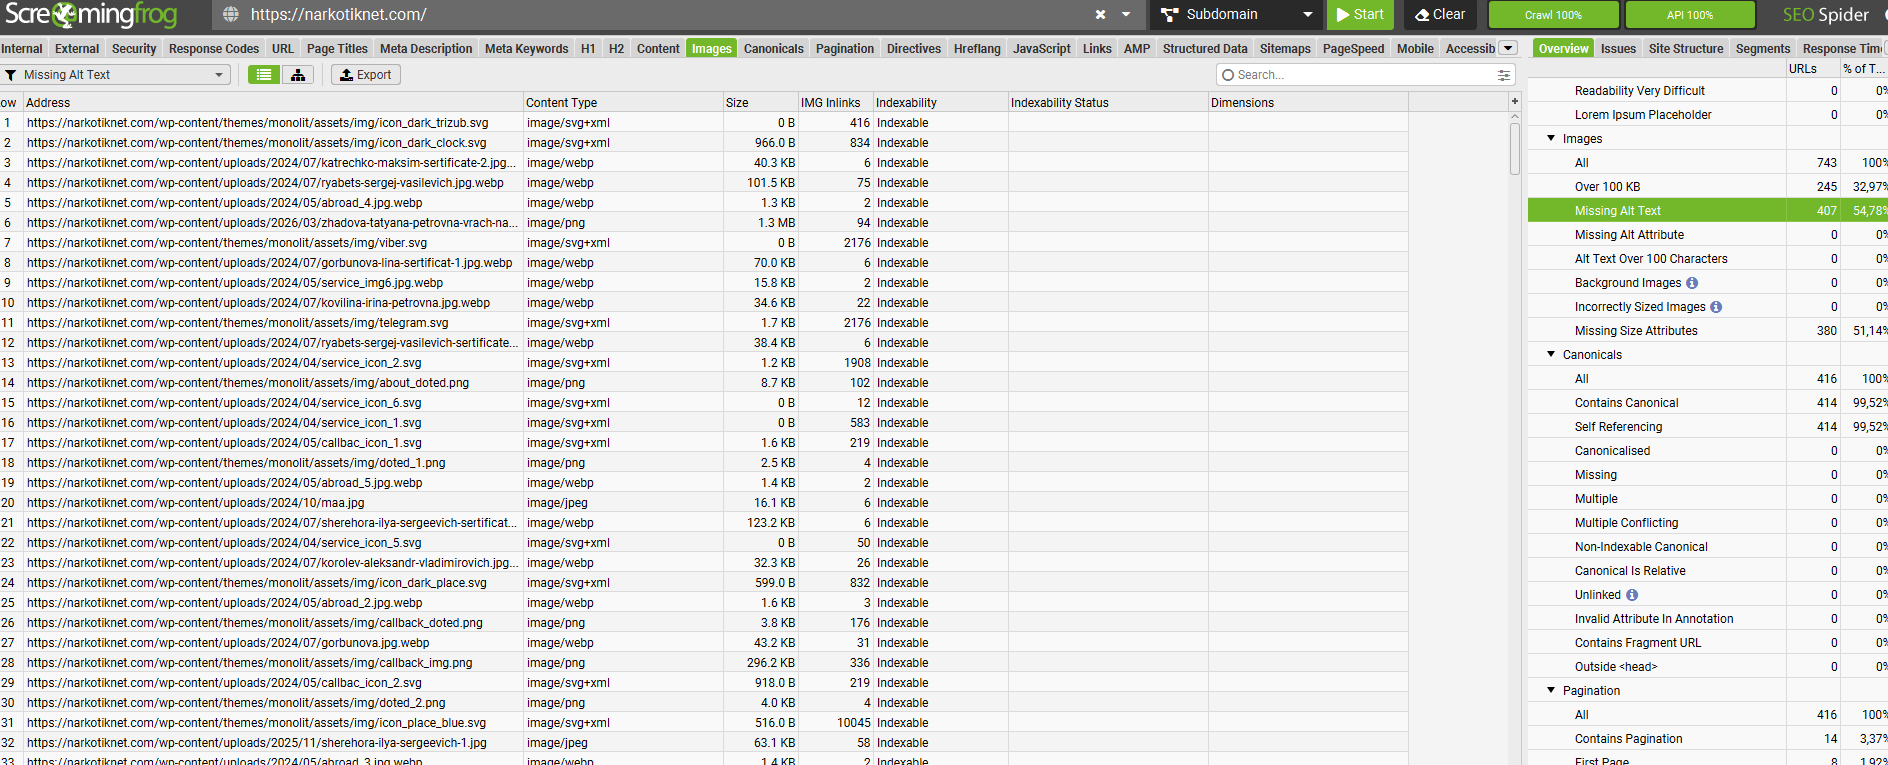1888x765 pixels.
Task: Click the Indexability Status column header
Action: pos(1108,103)
